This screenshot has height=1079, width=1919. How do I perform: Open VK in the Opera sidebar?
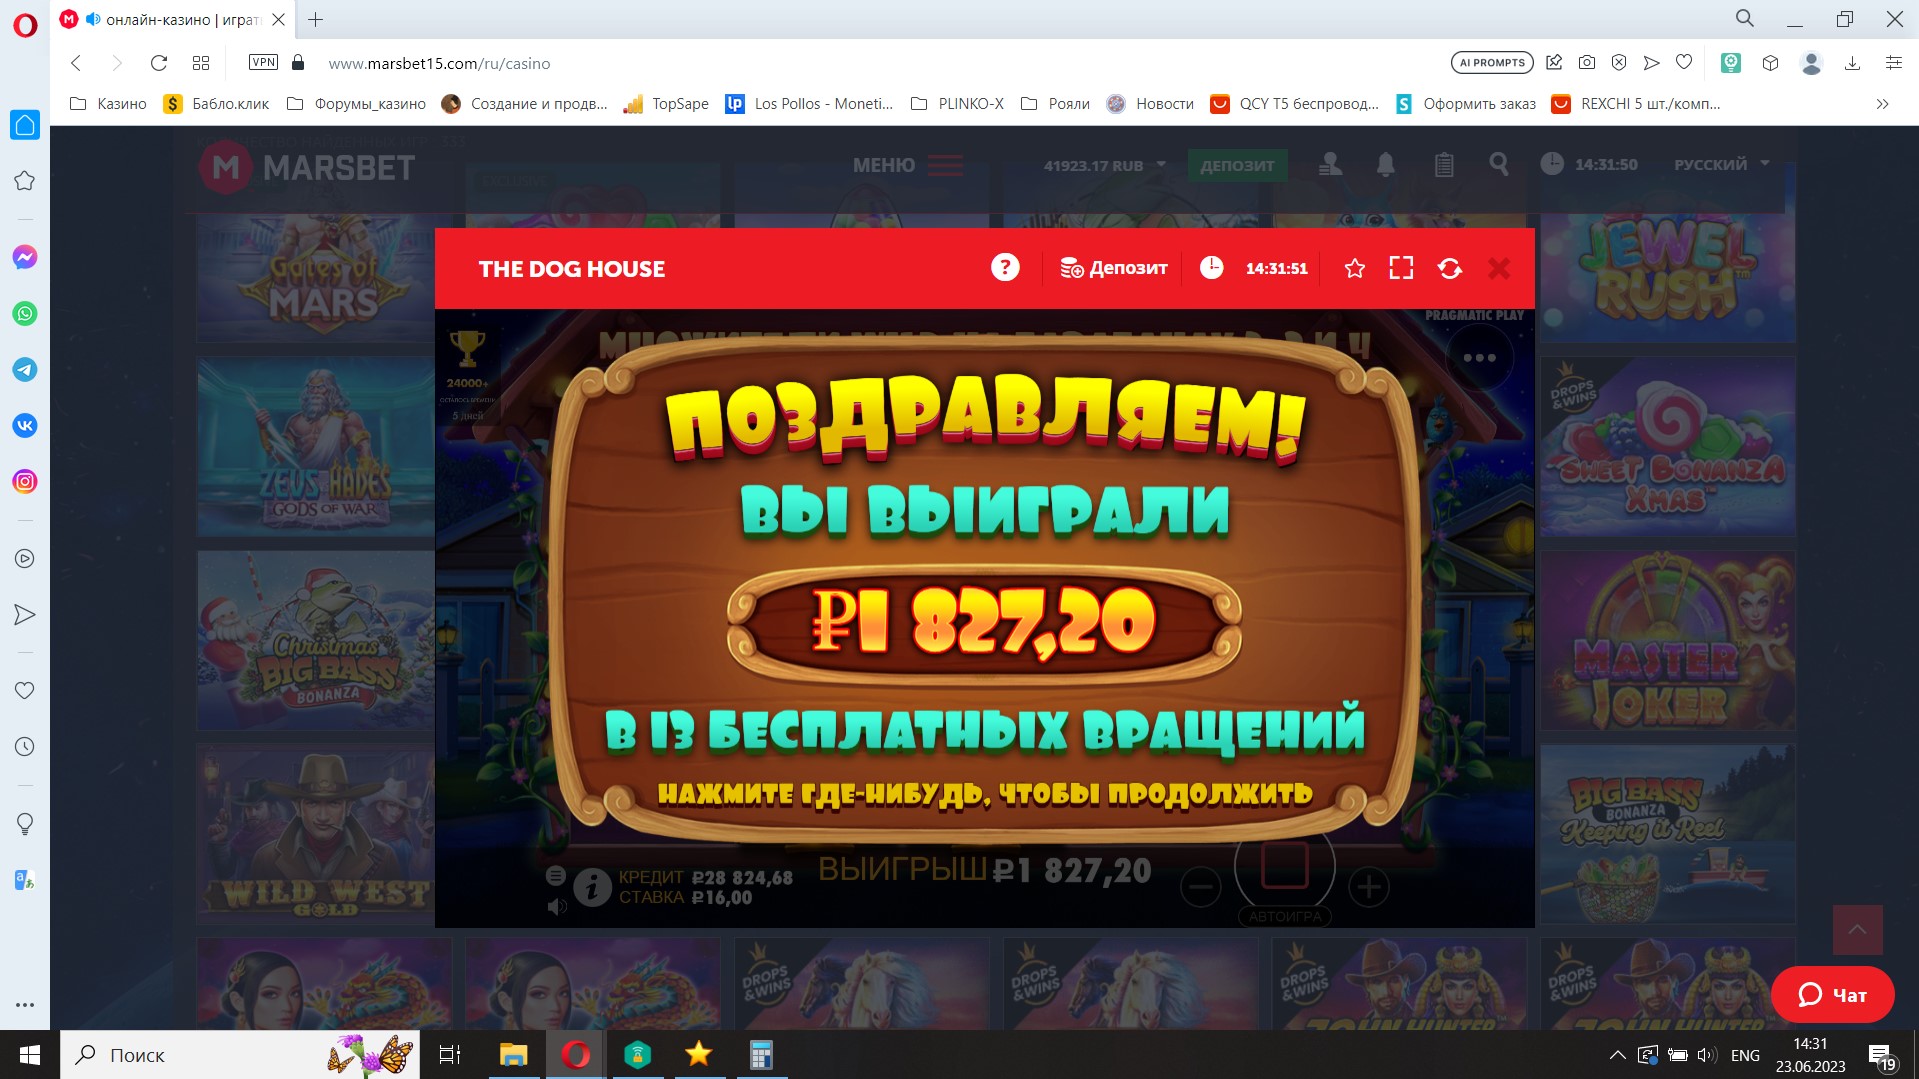coord(25,426)
